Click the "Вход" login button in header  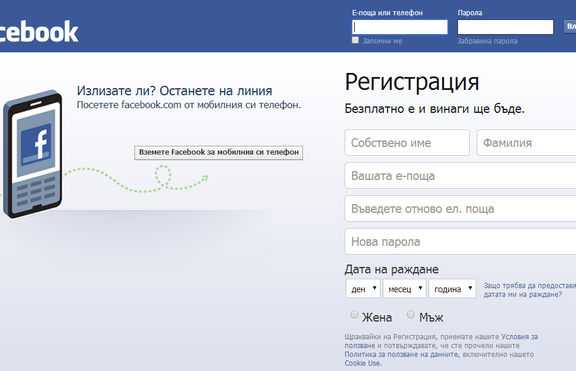pos(570,26)
